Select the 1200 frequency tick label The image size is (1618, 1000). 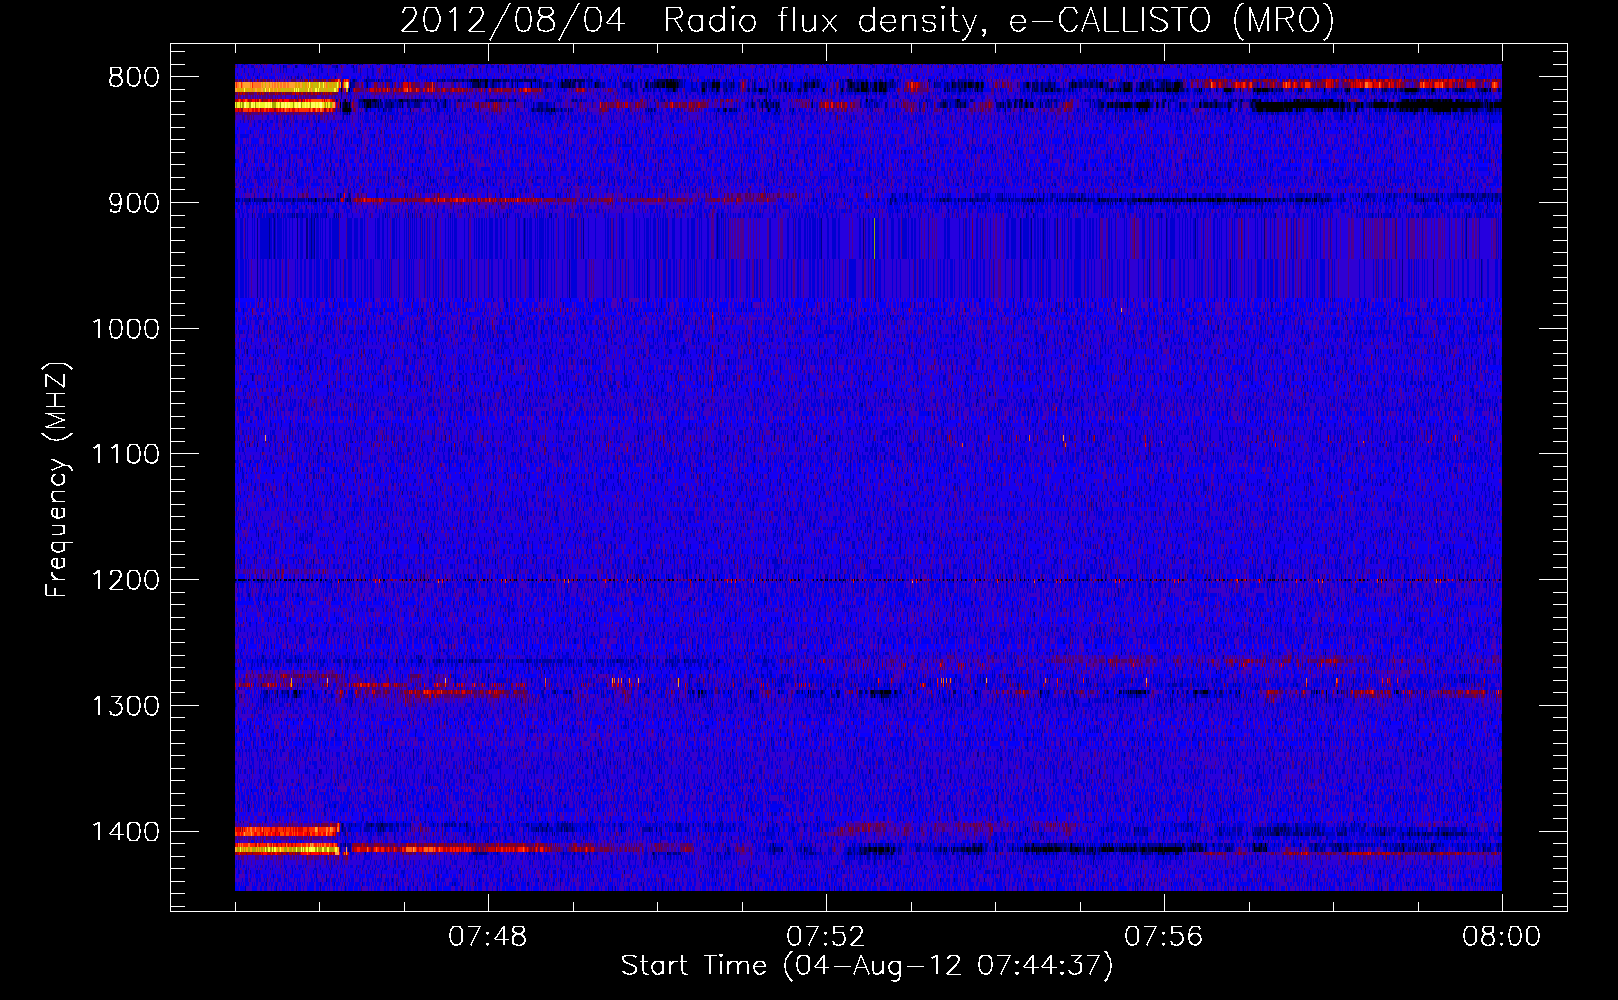pyautogui.click(x=125, y=580)
